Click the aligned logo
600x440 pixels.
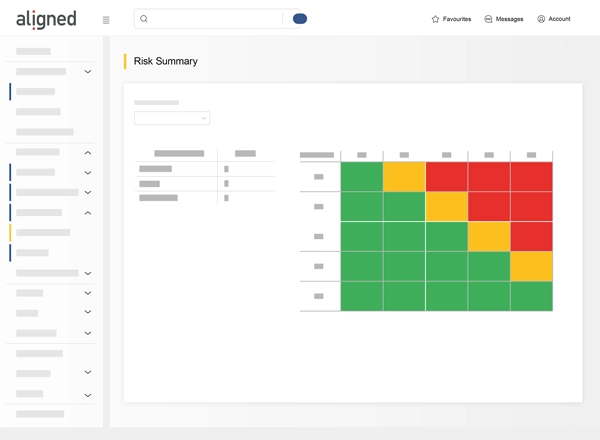point(46,20)
